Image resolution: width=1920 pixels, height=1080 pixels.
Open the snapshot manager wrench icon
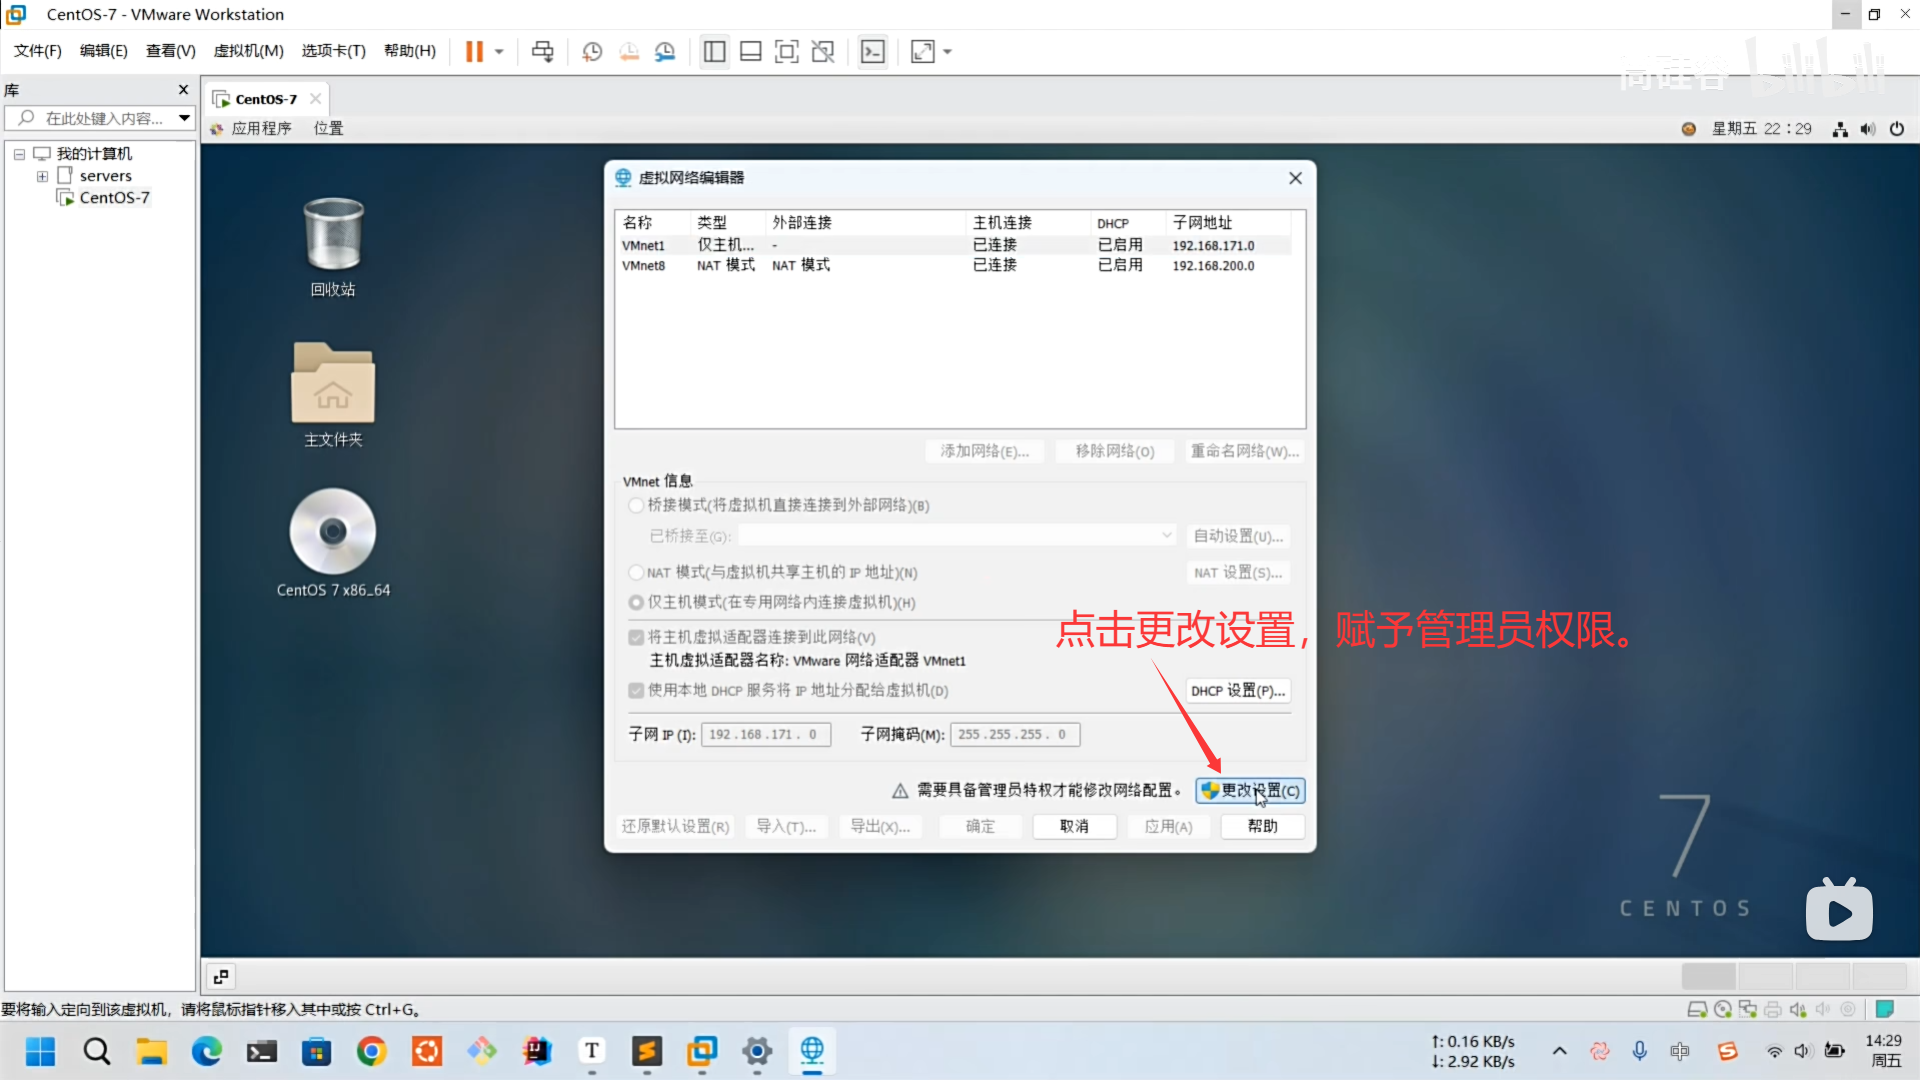(x=665, y=52)
